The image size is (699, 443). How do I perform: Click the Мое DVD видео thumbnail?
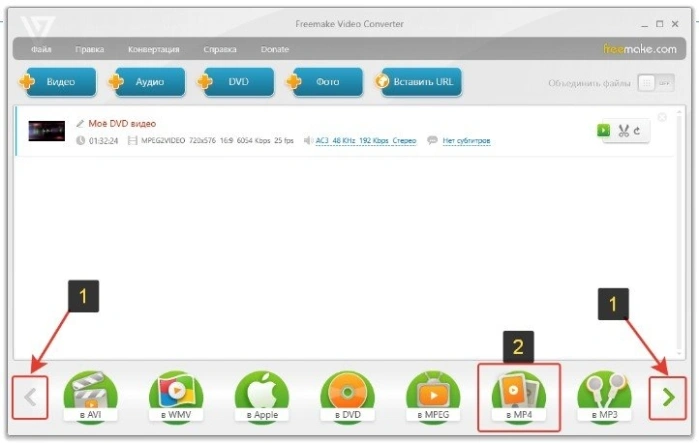(47, 131)
